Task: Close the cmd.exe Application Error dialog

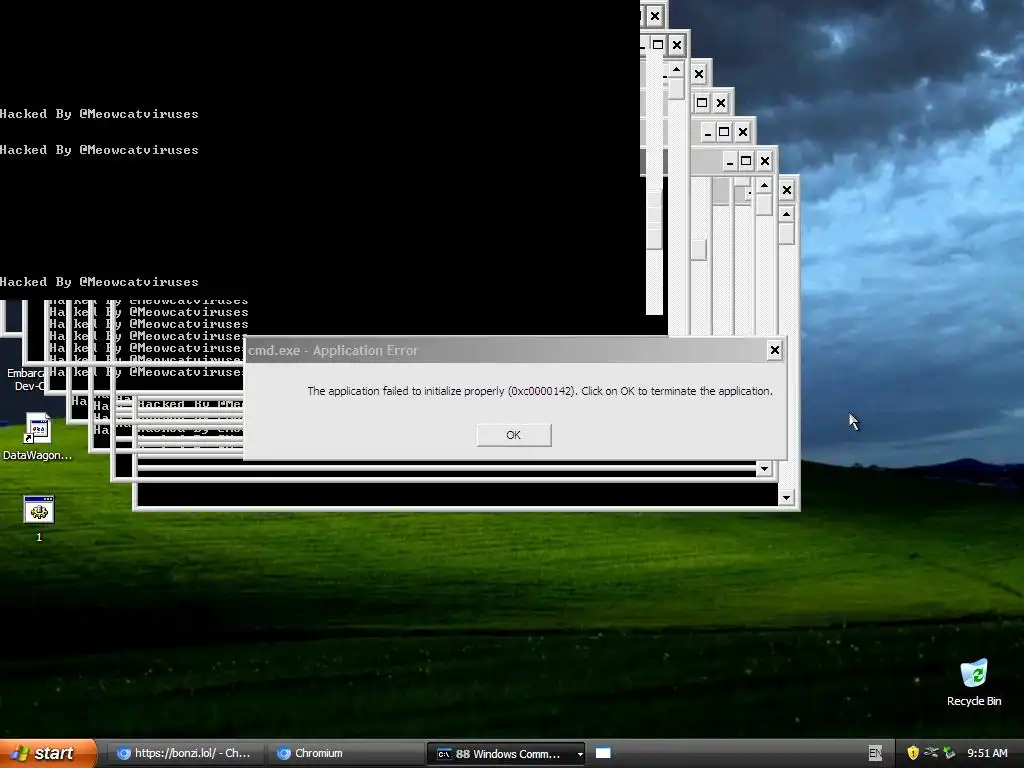Action: pyautogui.click(x=775, y=350)
